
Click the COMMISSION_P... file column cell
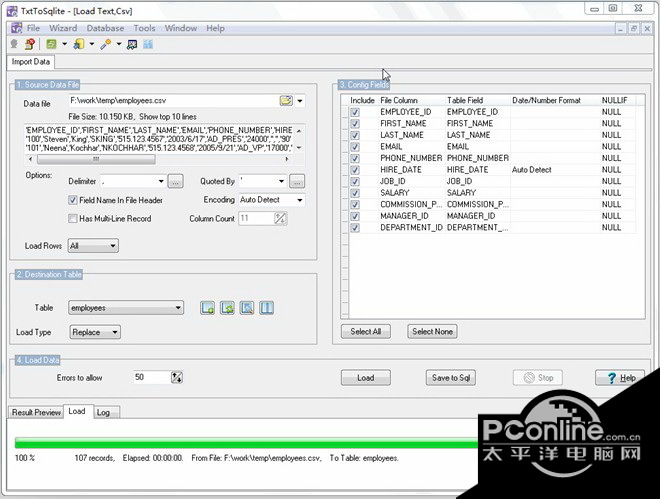click(x=411, y=204)
